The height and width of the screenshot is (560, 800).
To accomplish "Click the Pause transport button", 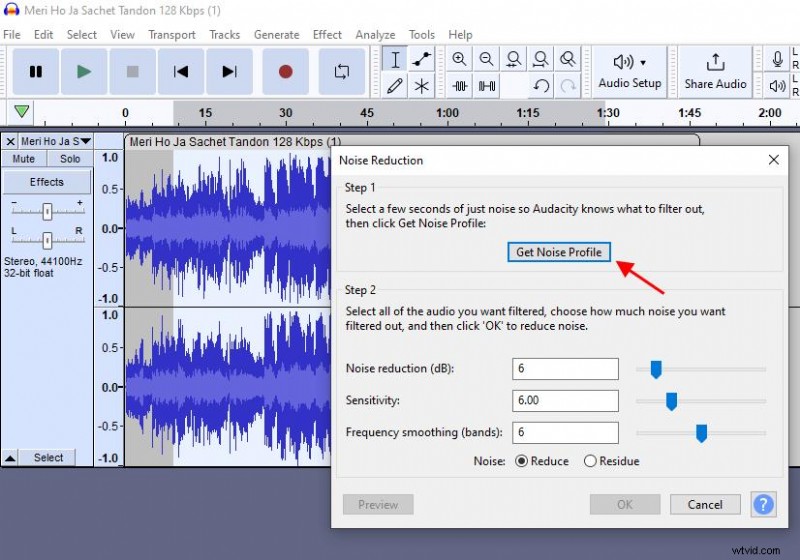I will [x=35, y=71].
